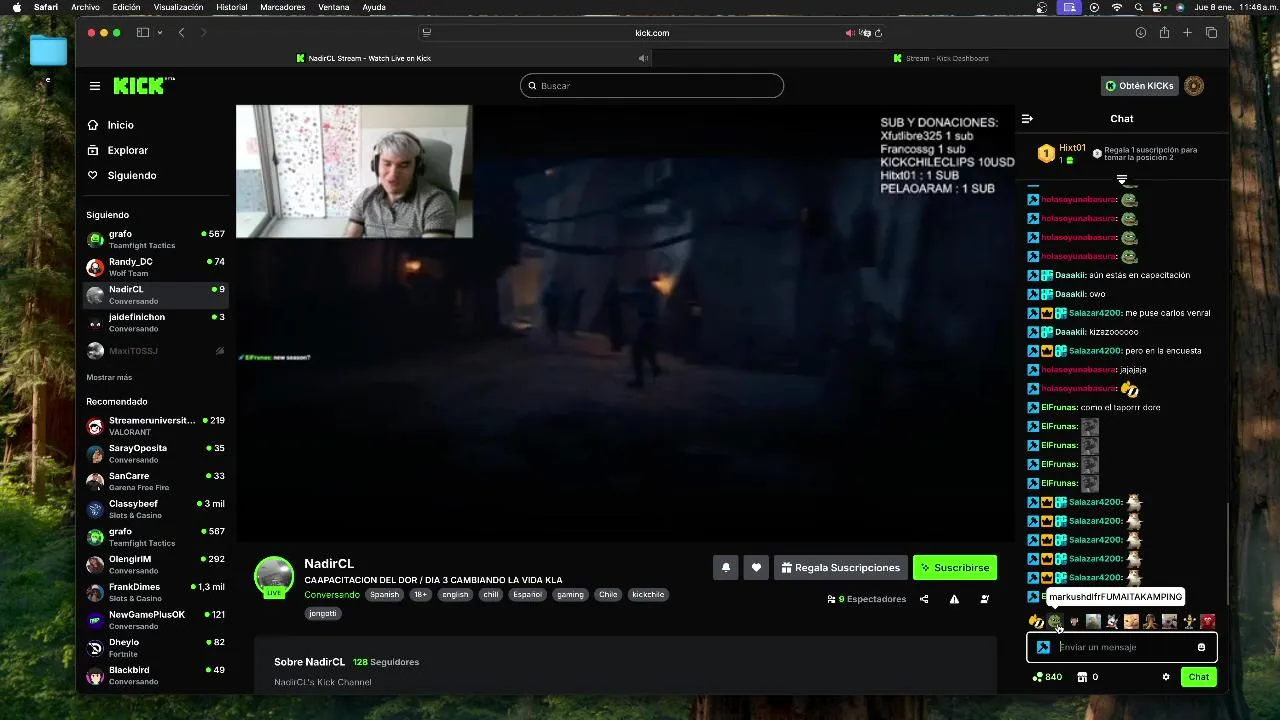The height and width of the screenshot is (720, 1280).
Task: Open Spotlight search in menu bar
Action: tap(1139, 7)
